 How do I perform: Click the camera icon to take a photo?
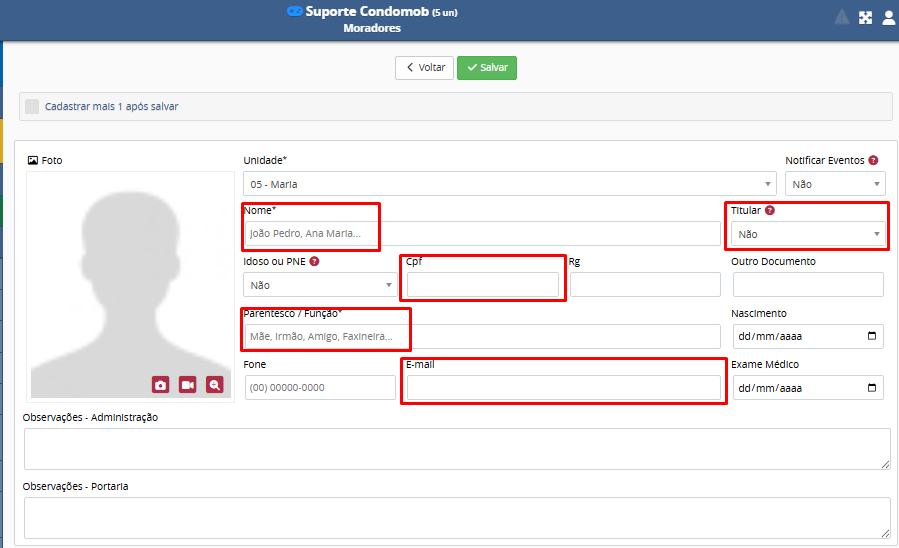click(161, 385)
